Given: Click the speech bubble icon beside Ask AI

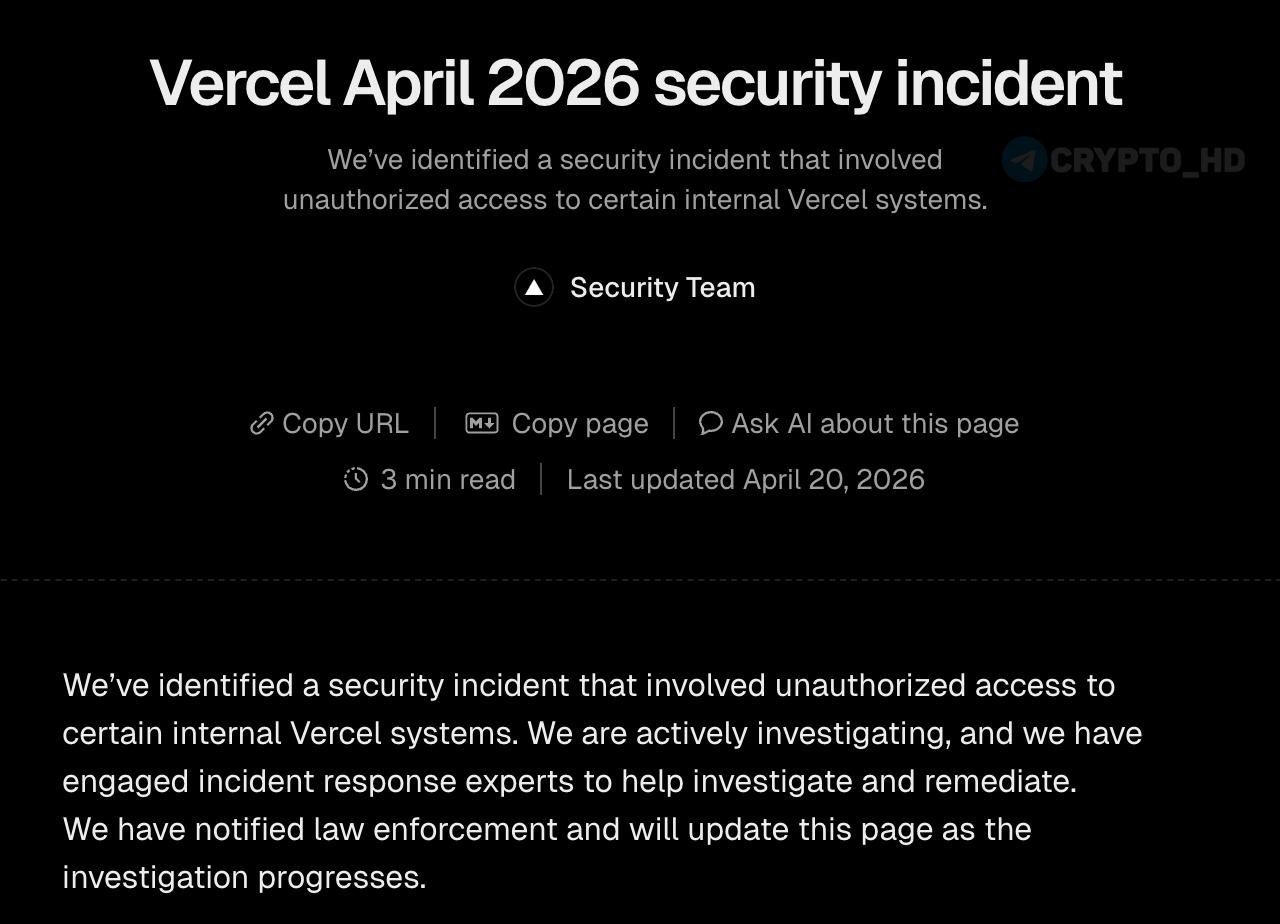Looking at the screenshot, I should [x=710, y=424].
